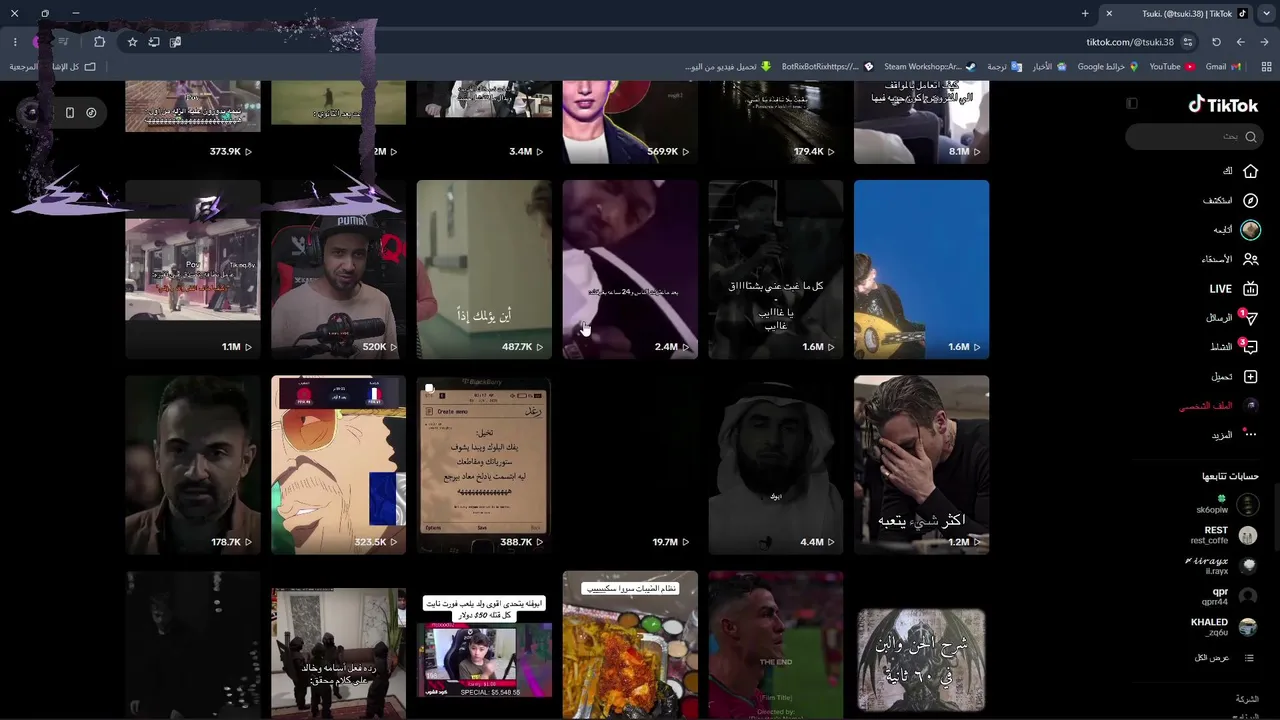Open followed account REST rest_coffe
1280x720 pixels.
pyautogui.click(x=1226, y=535)
